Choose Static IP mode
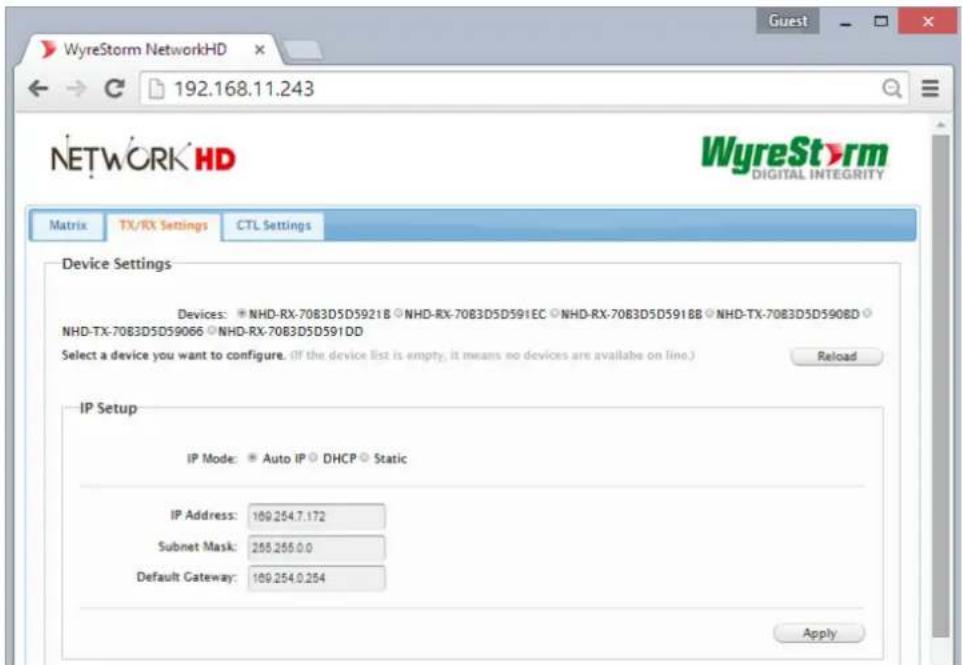Screen dimensions: 962x665 [364, 458]
